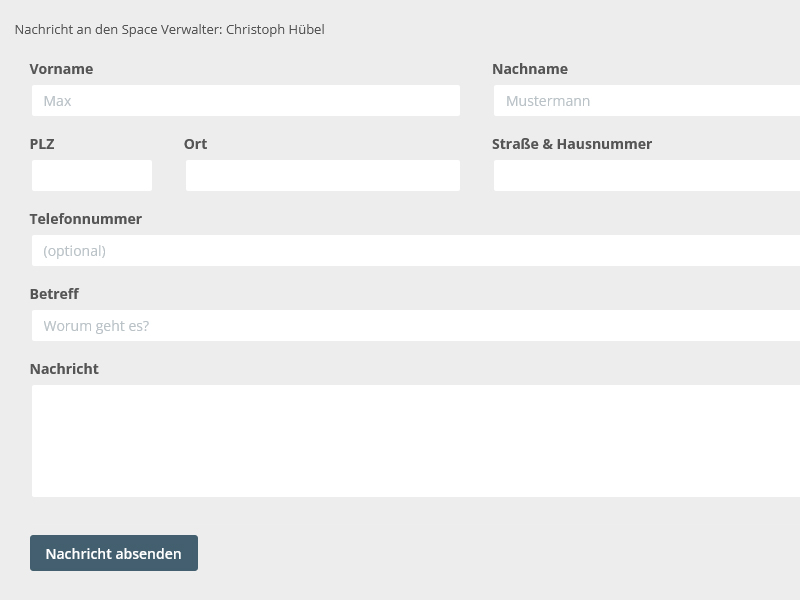Click the name 'Christoph Hübel' in the heading
The width and height of the screenshot is (800, 600).
pyautogui.click(x=275, y=29)
